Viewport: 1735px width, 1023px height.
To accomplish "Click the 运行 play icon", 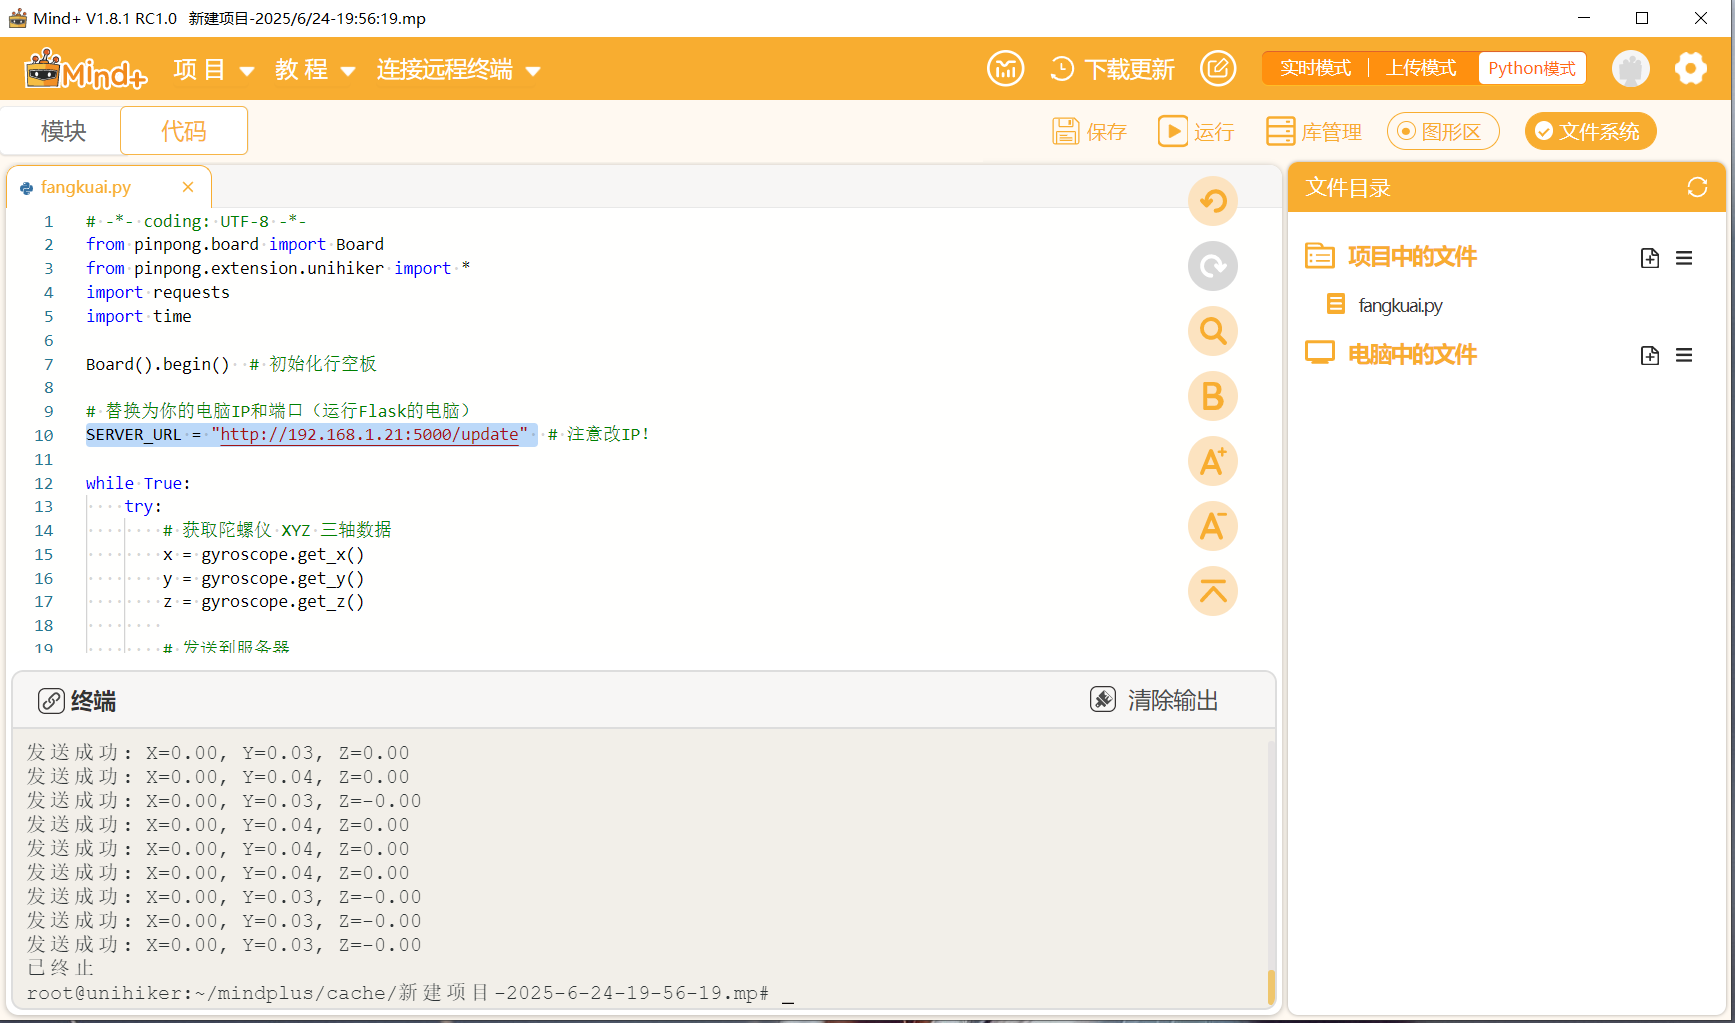I will point(1173,131).
